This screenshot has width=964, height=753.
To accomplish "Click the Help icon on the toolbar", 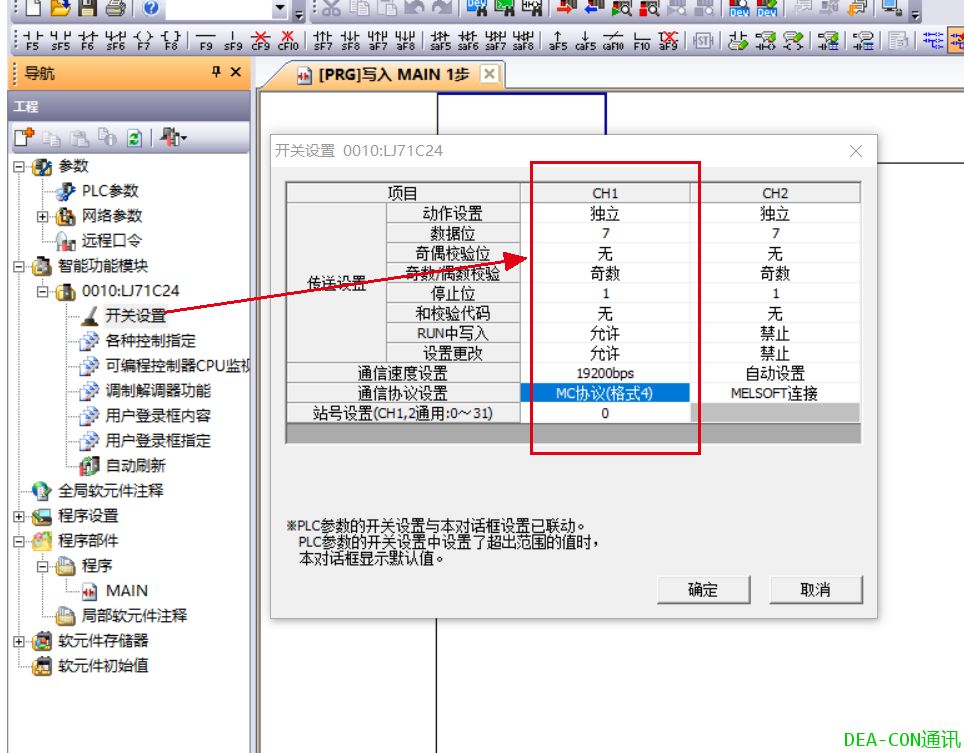I will [x=150, y=11].
